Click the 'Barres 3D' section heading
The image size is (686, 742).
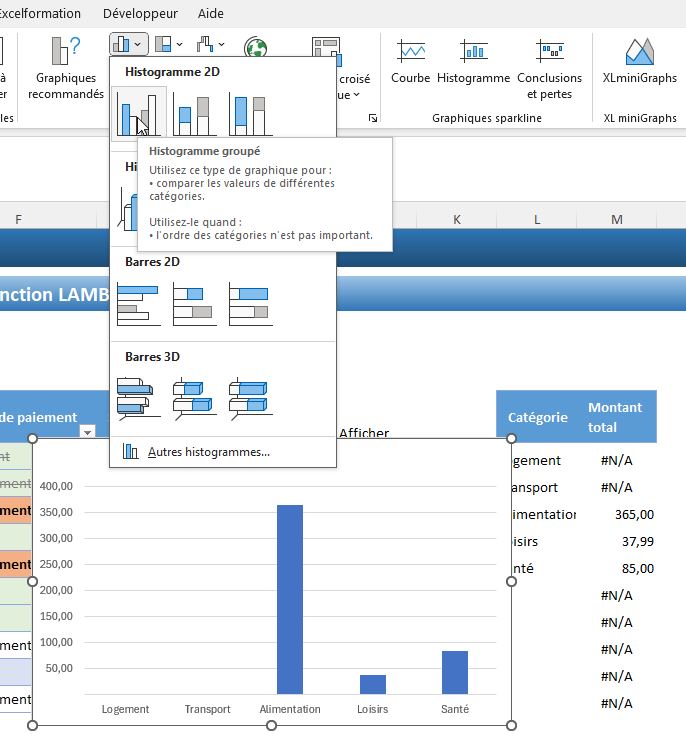coord(152,357)
